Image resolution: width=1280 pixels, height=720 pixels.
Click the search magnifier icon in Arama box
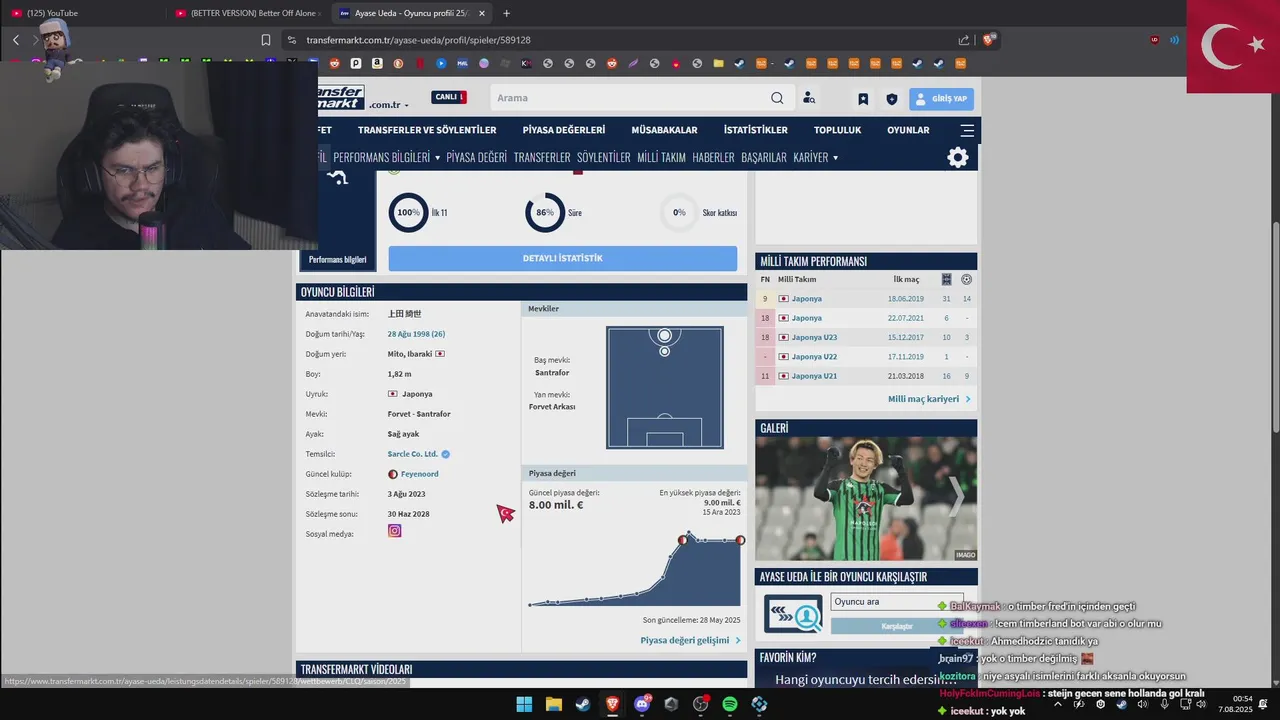coord(777,98)
